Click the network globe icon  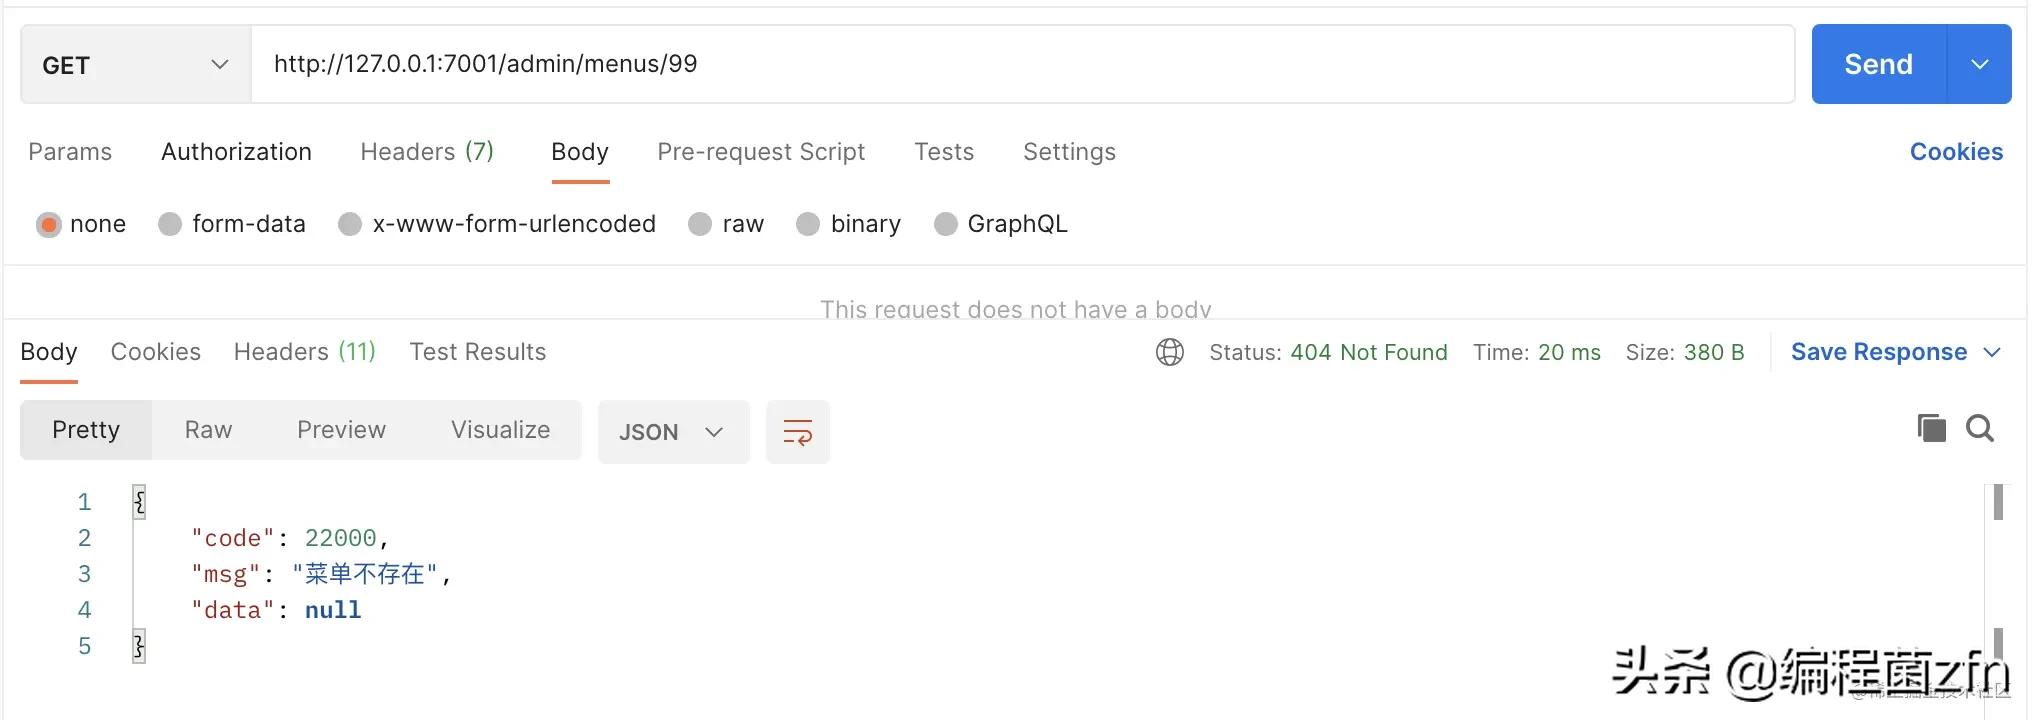point(1170,352)
